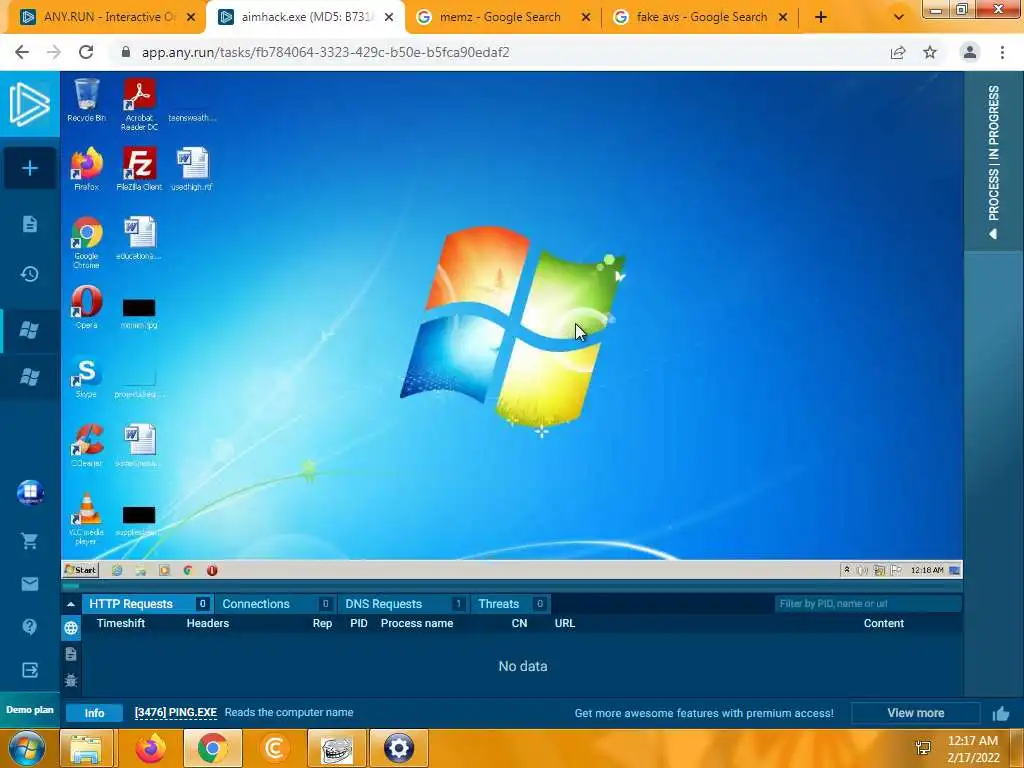Select the VLC media player desktop icon
Viewport: 1024px width, 768px height.
(x=86, y=519)
